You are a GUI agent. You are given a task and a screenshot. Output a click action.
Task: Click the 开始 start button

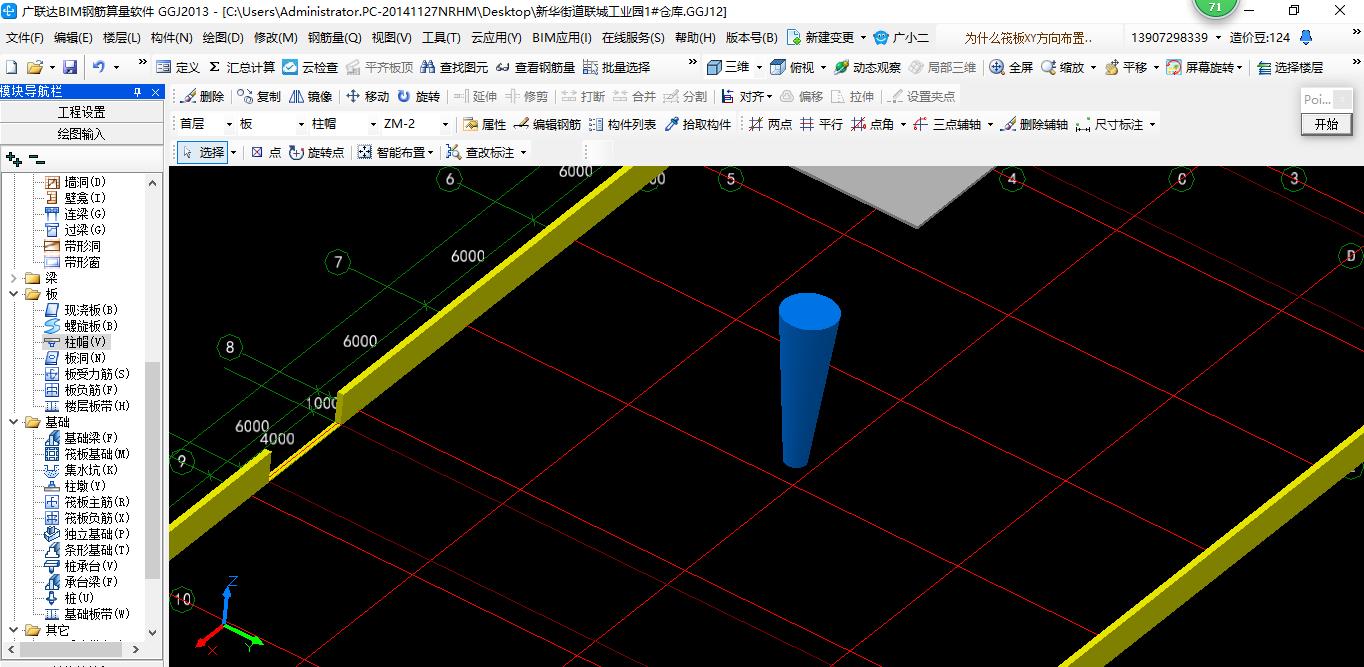[x=1326, y=124]
